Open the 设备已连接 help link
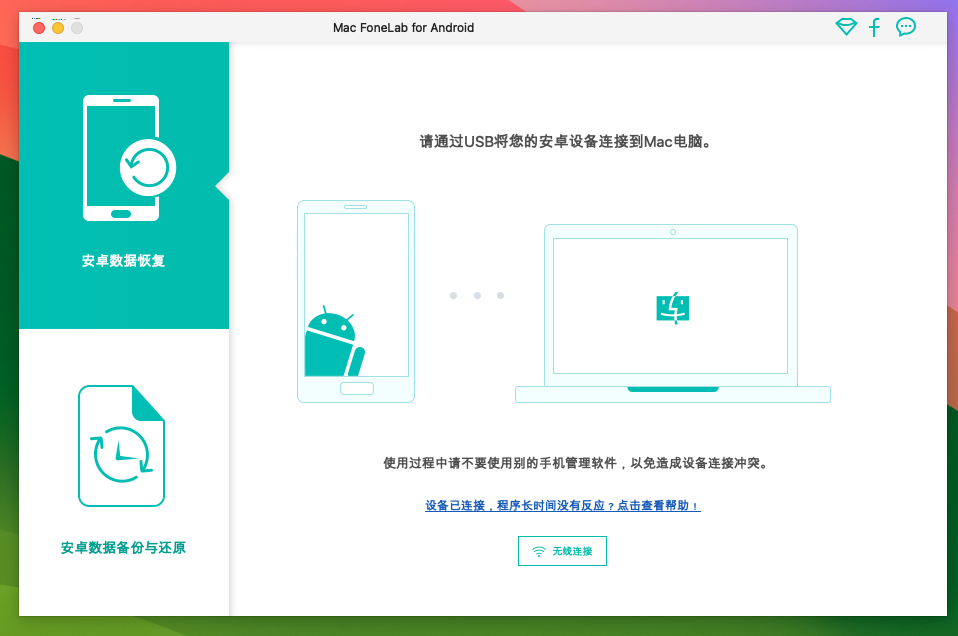 click(x=563, y=506)
